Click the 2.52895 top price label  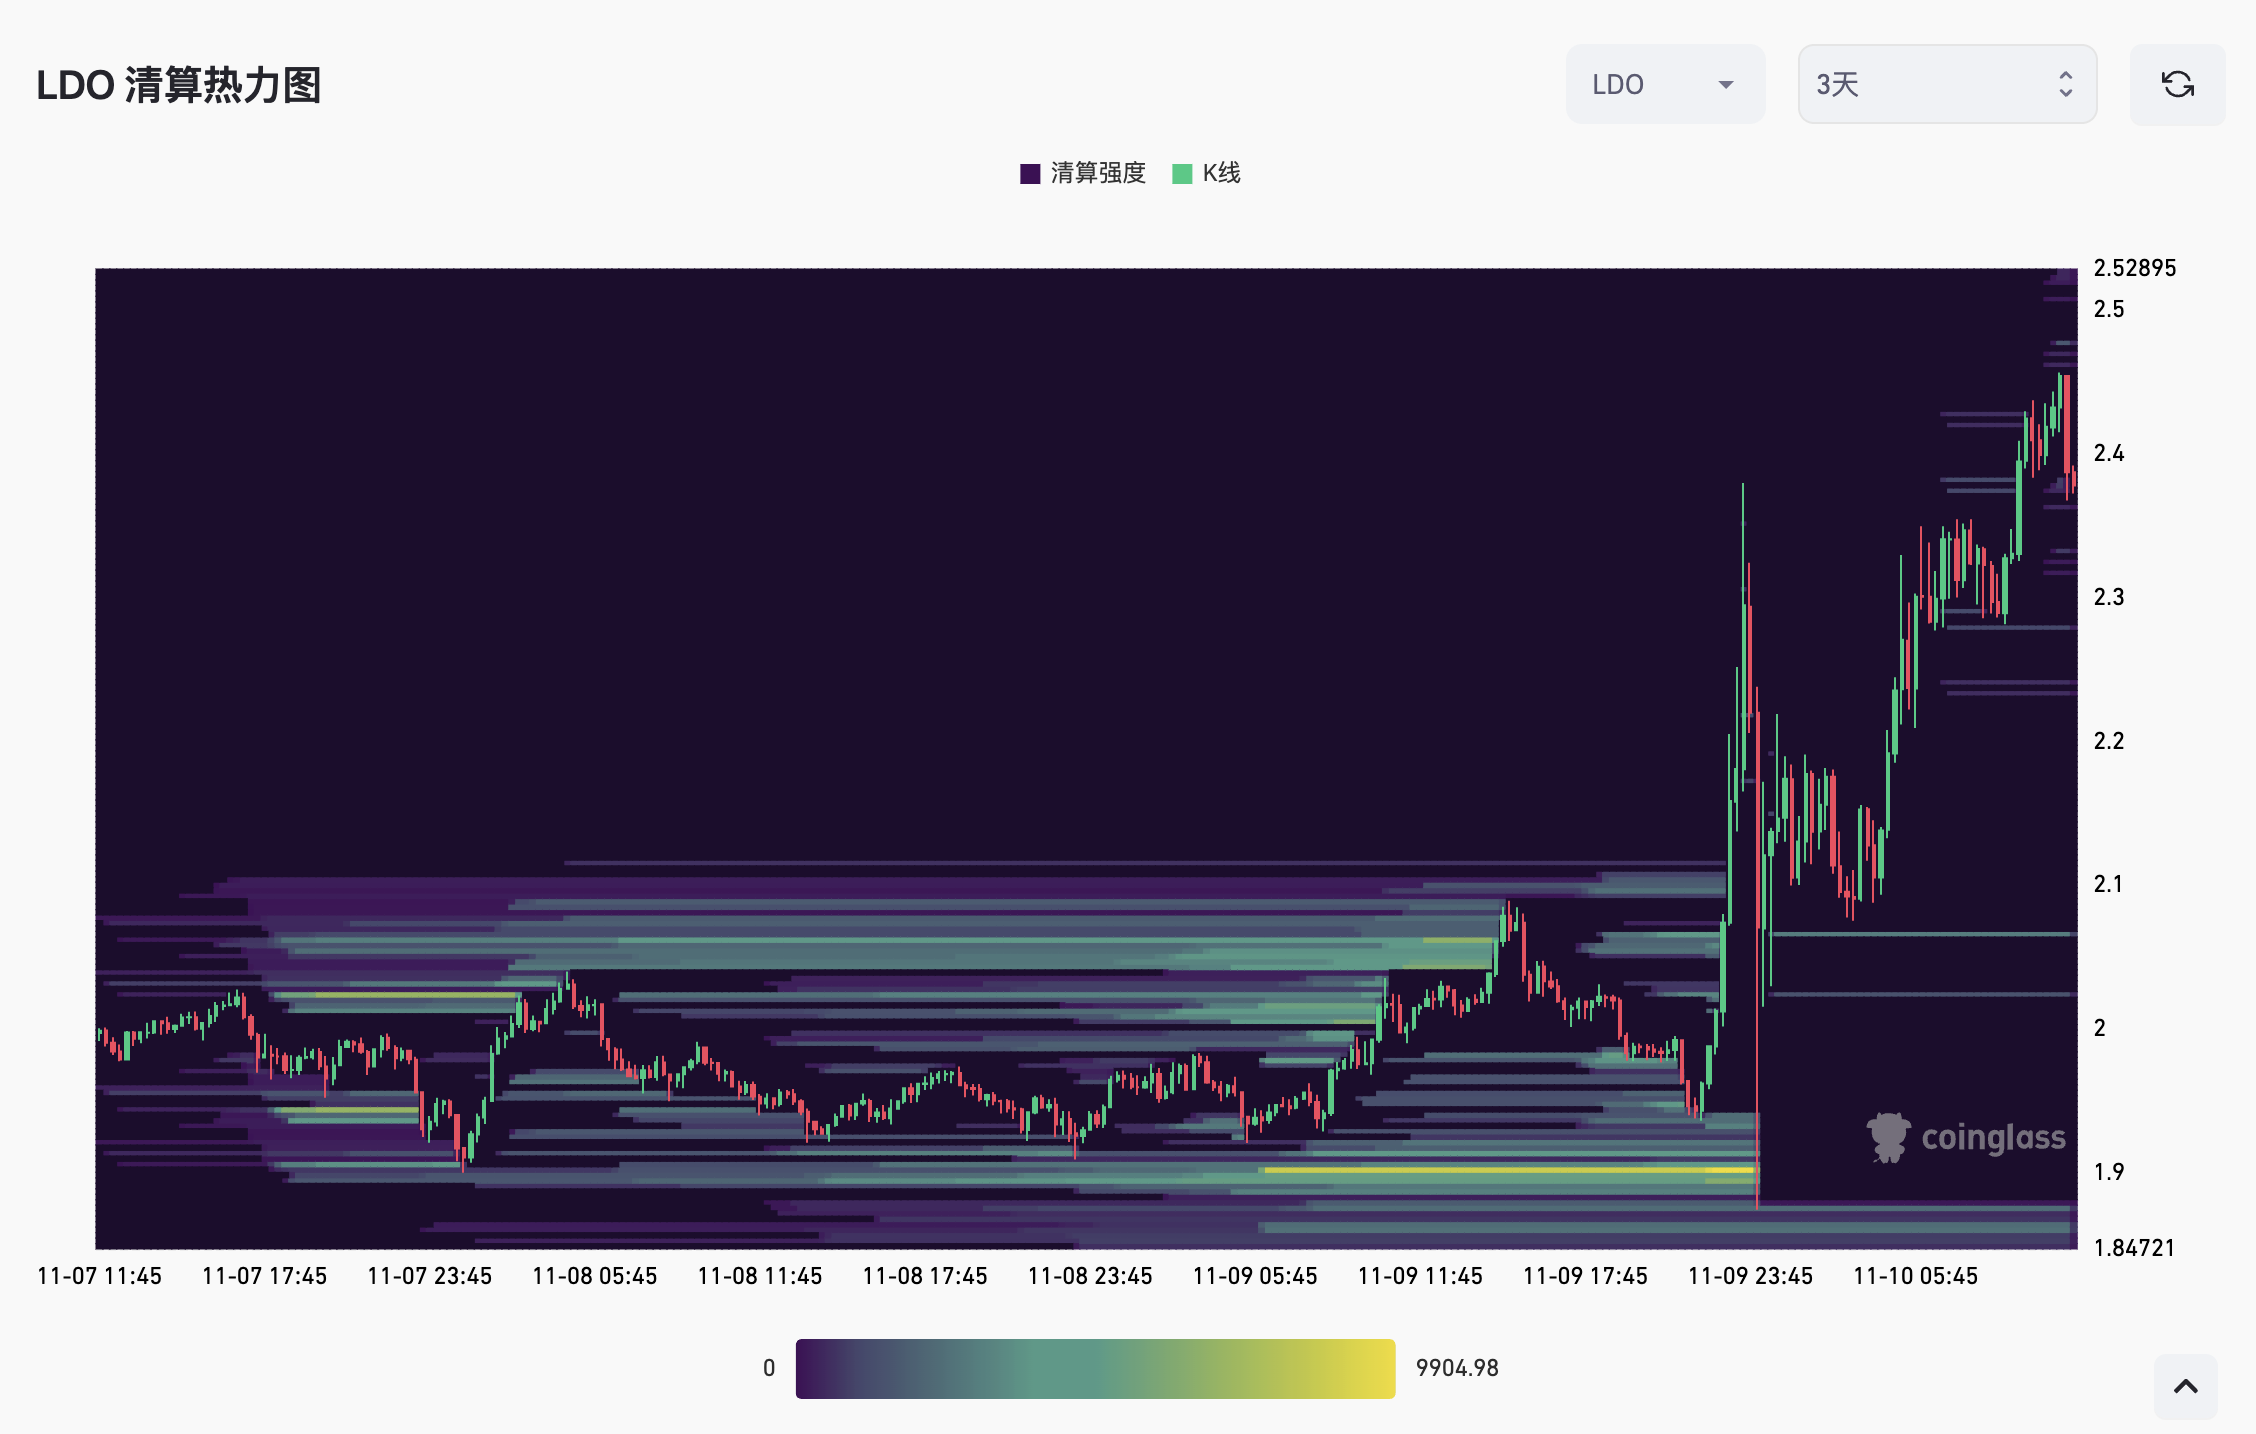pos(2135,268)
